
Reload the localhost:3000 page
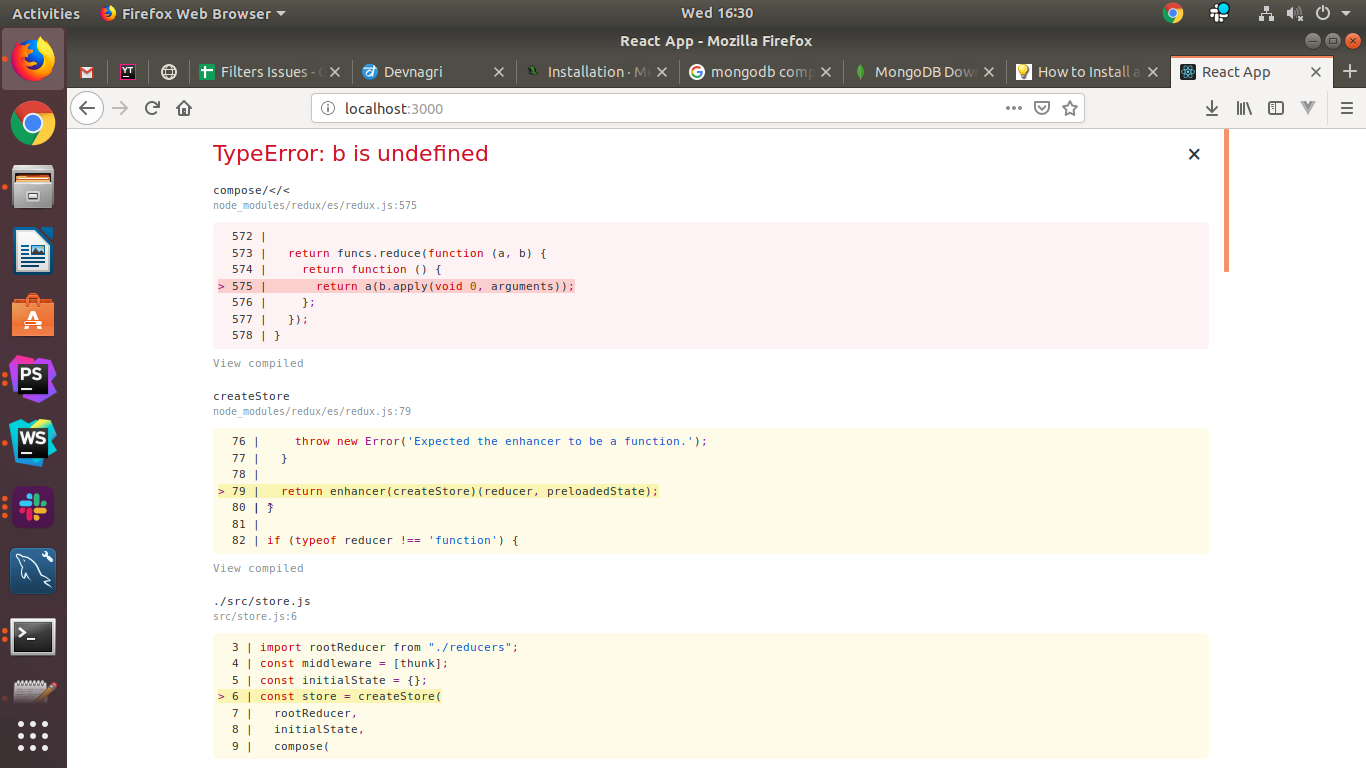152,108
